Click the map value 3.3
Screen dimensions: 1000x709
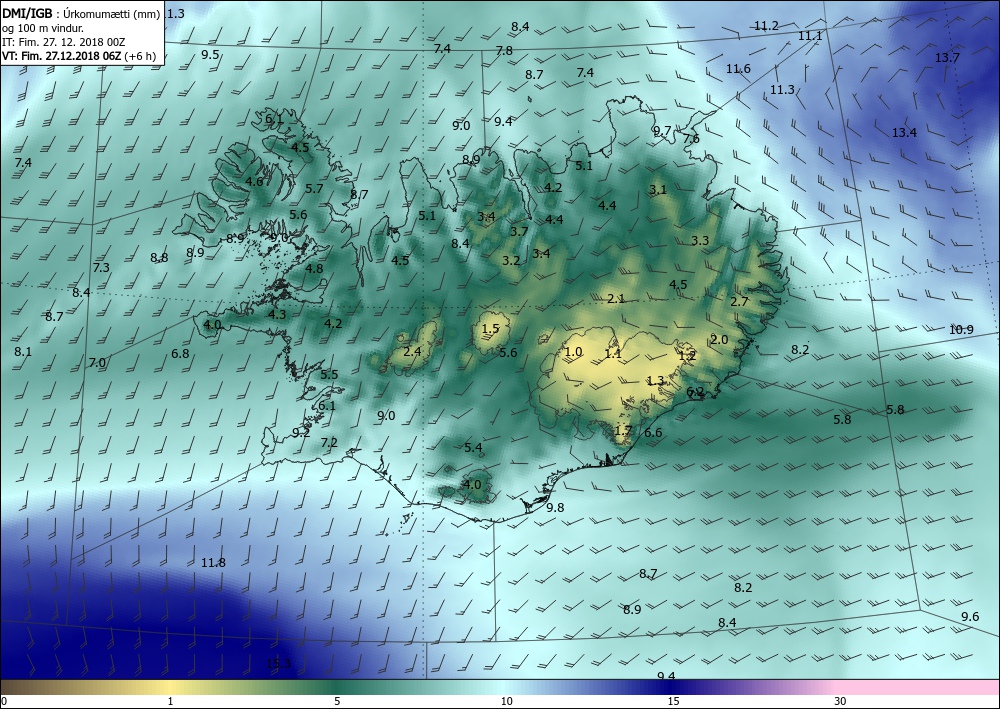pyautogui.click(x=700, y=241)
